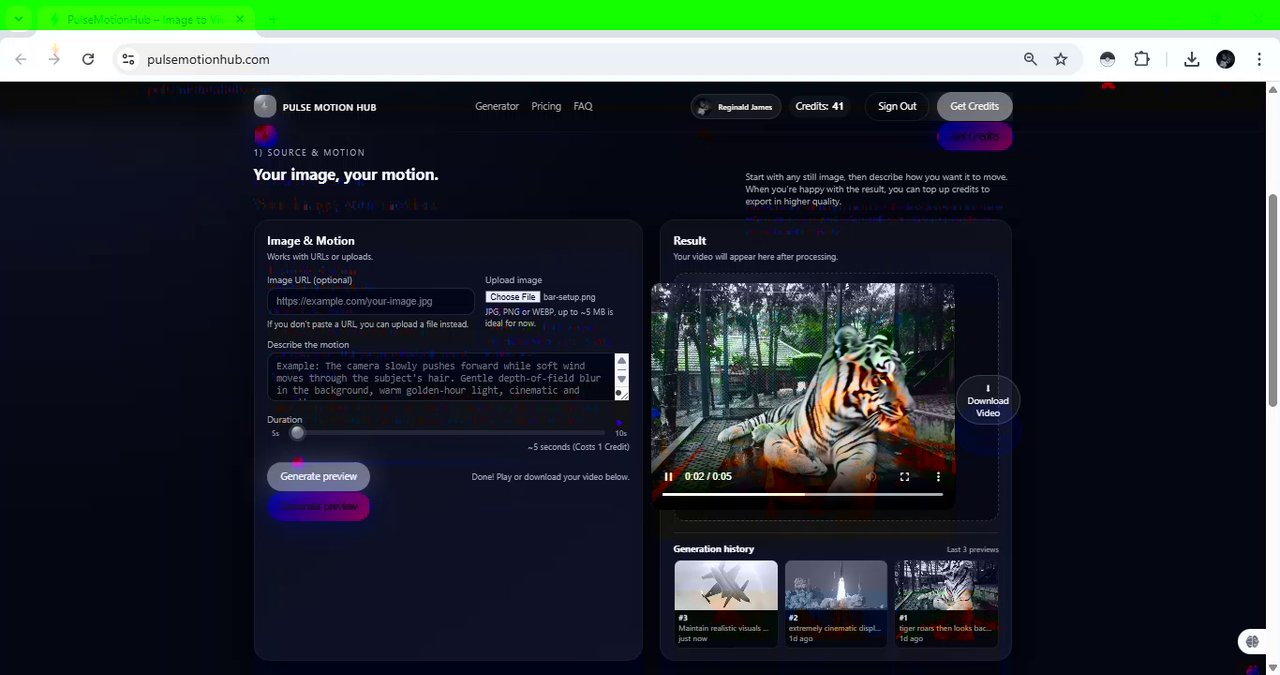This screenshot has height=675, width=1280.
Task: Click the video progress bar
Action: click(802, 494)
